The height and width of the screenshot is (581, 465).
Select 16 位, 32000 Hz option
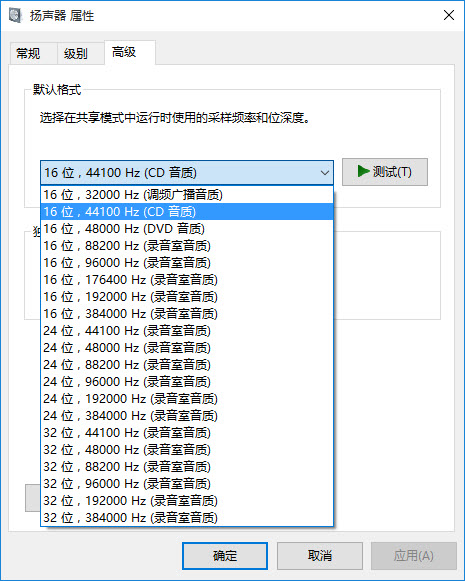pos(187,195)
